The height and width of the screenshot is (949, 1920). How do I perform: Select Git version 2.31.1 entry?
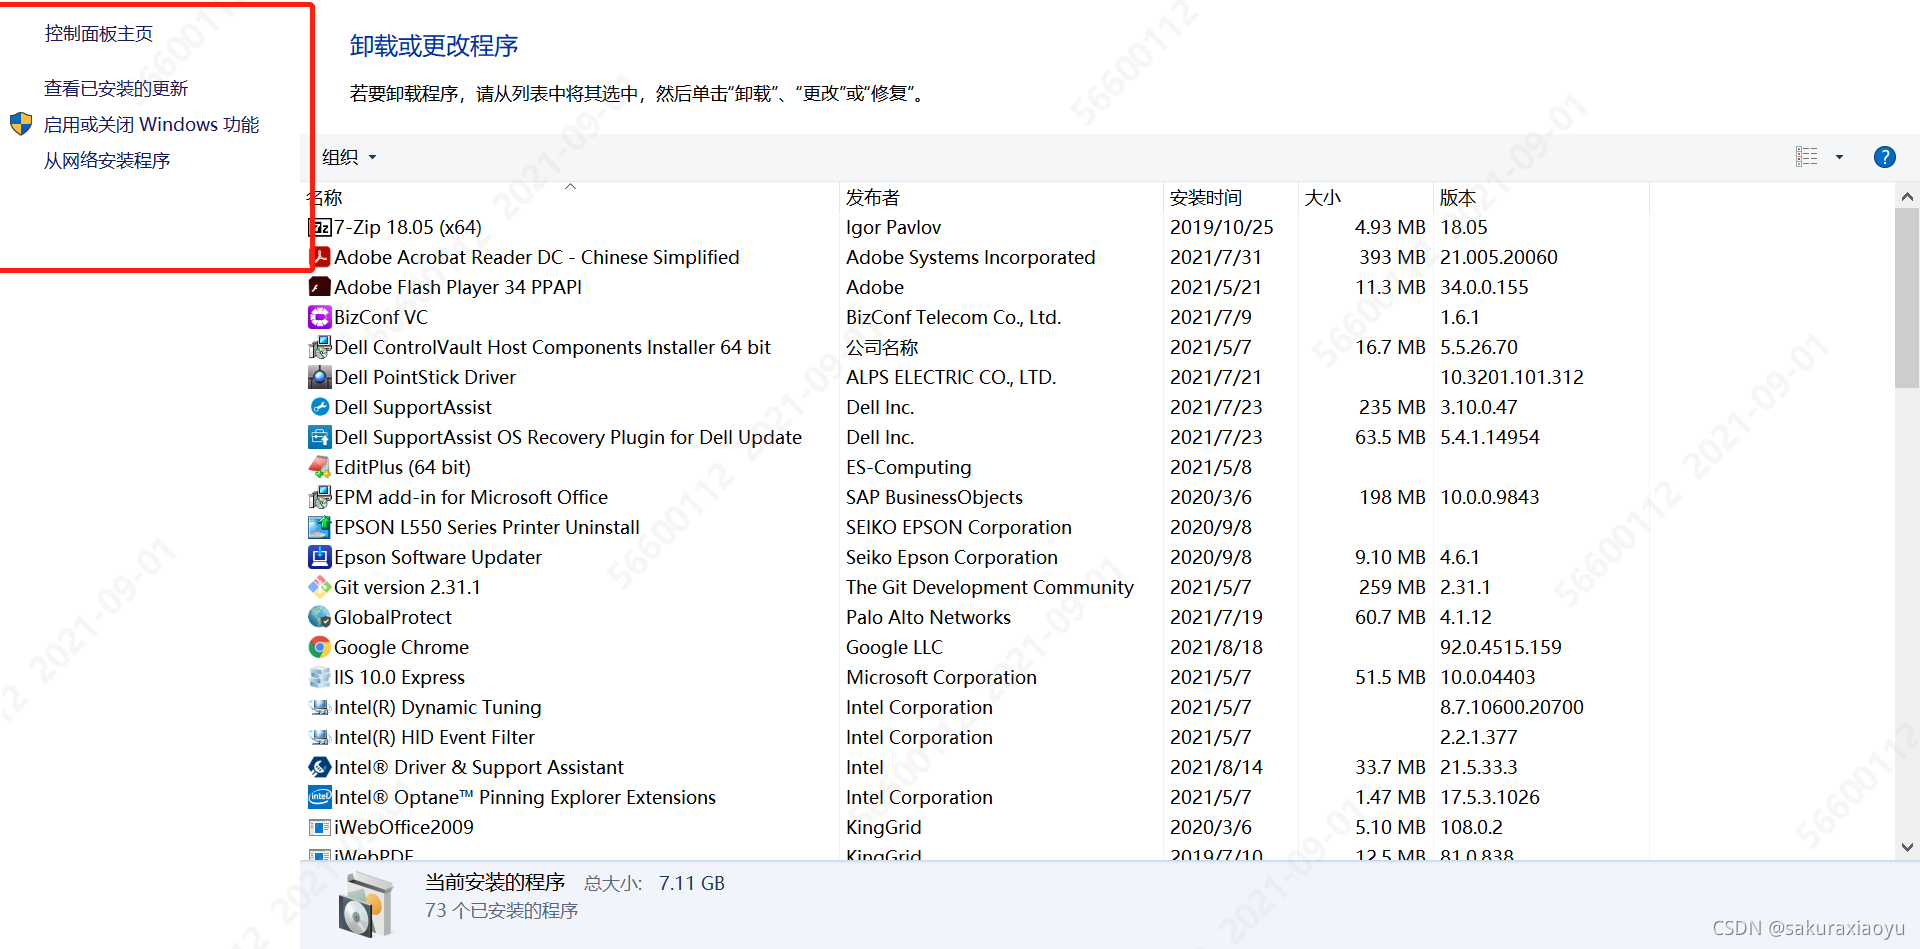(x=407, y=588)
